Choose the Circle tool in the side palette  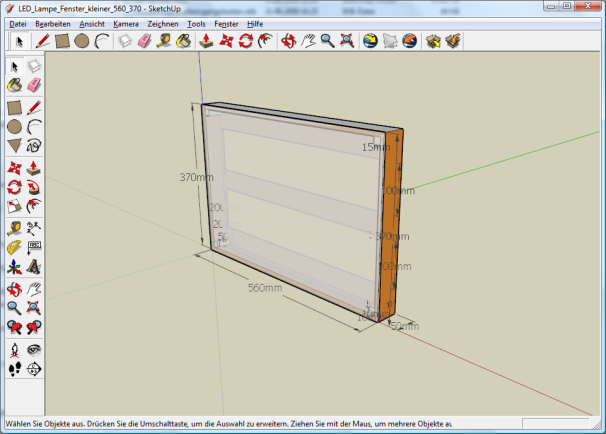[x=15, y=127]
